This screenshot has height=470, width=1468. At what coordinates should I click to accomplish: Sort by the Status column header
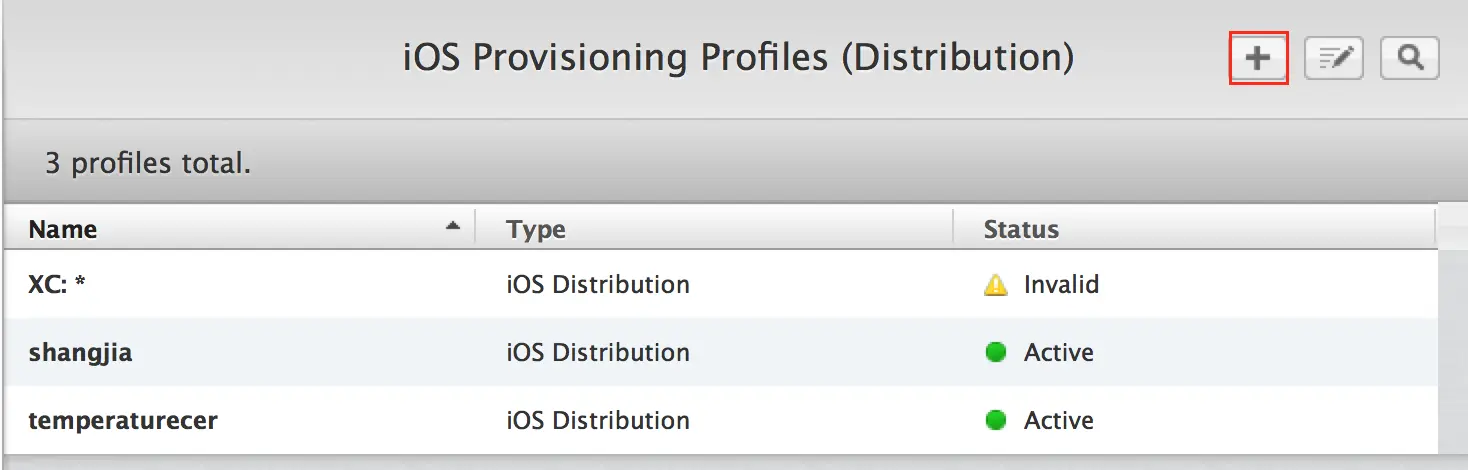[1021, 229]
